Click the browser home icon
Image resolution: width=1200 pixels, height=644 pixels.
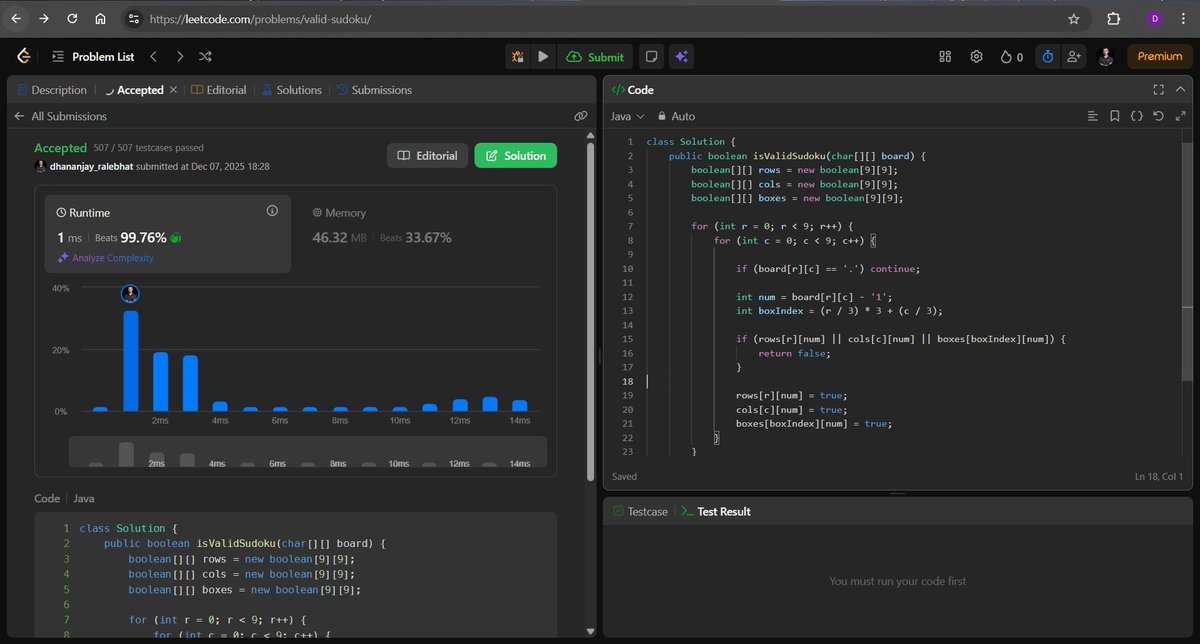[x=100, y=19]
